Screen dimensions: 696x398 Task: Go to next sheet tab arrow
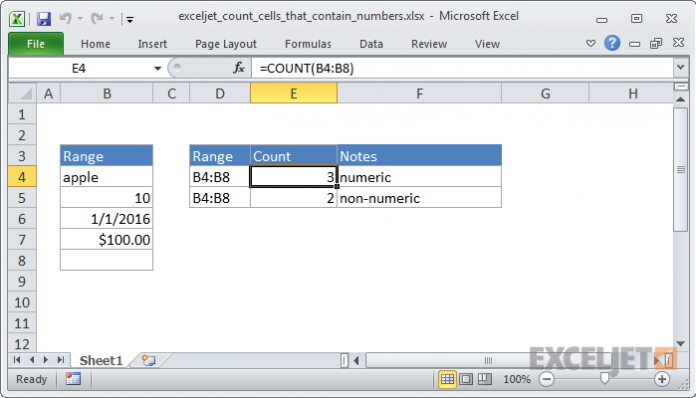(x=46, y=360)
